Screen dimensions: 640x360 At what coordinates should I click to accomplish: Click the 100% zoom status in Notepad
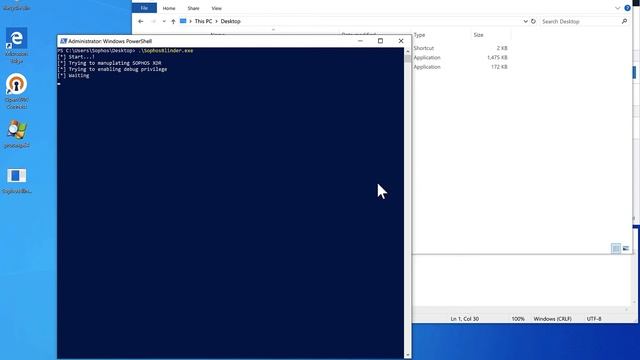point(518,319)
